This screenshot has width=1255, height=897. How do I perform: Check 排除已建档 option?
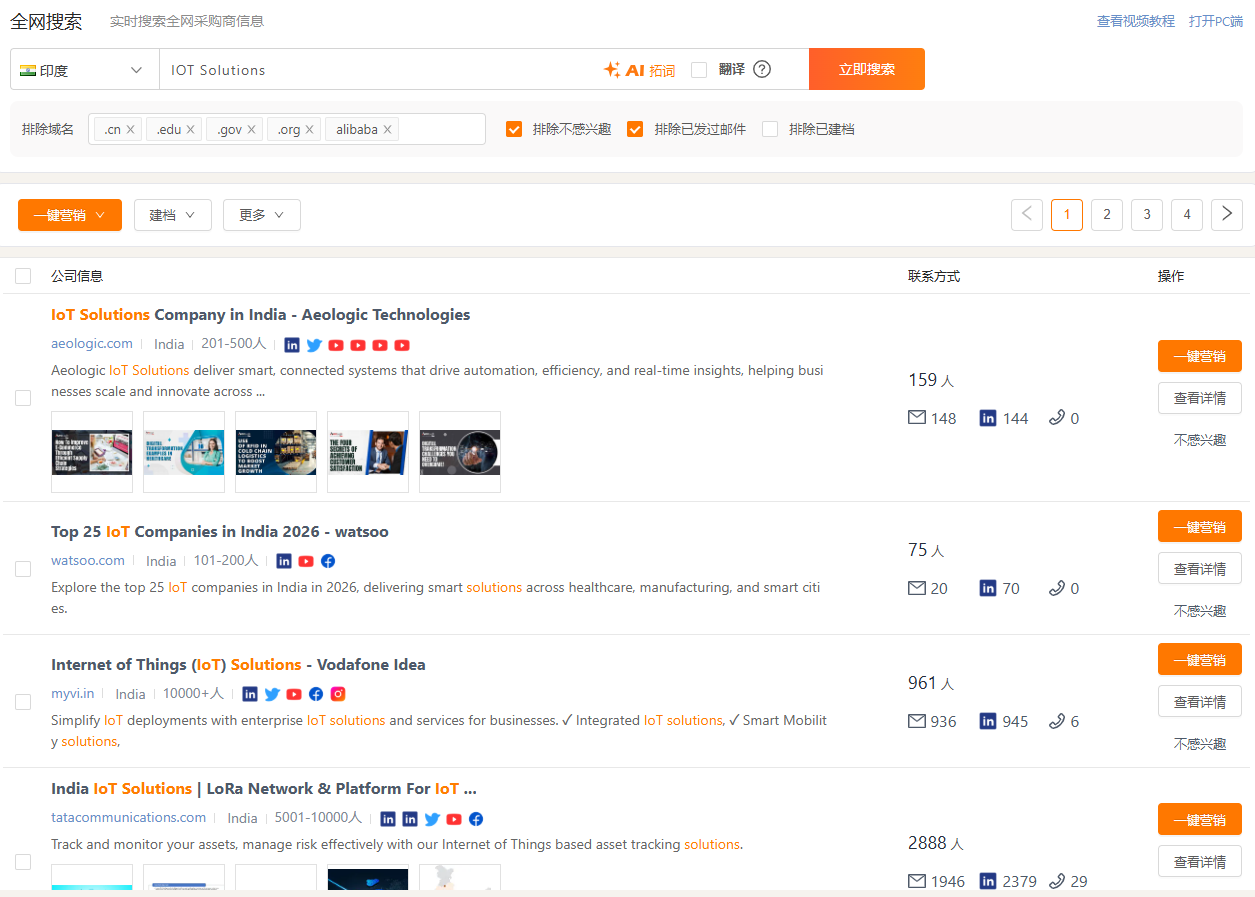(770, 129)
